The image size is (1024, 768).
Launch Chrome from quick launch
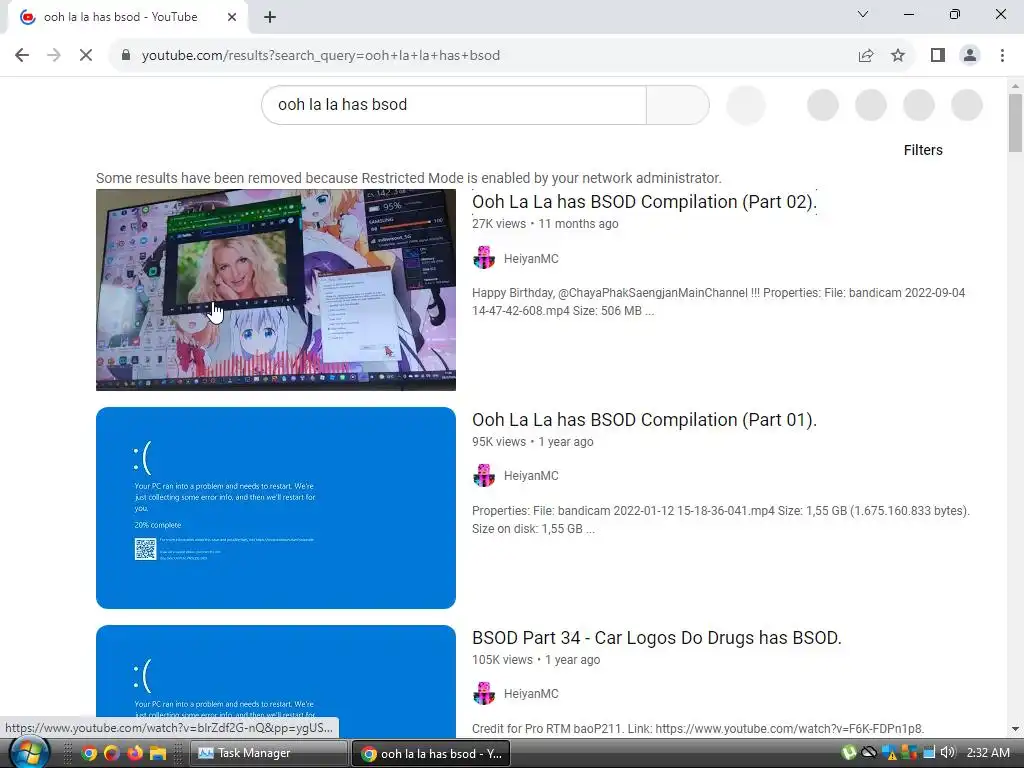tap(89, 754)
